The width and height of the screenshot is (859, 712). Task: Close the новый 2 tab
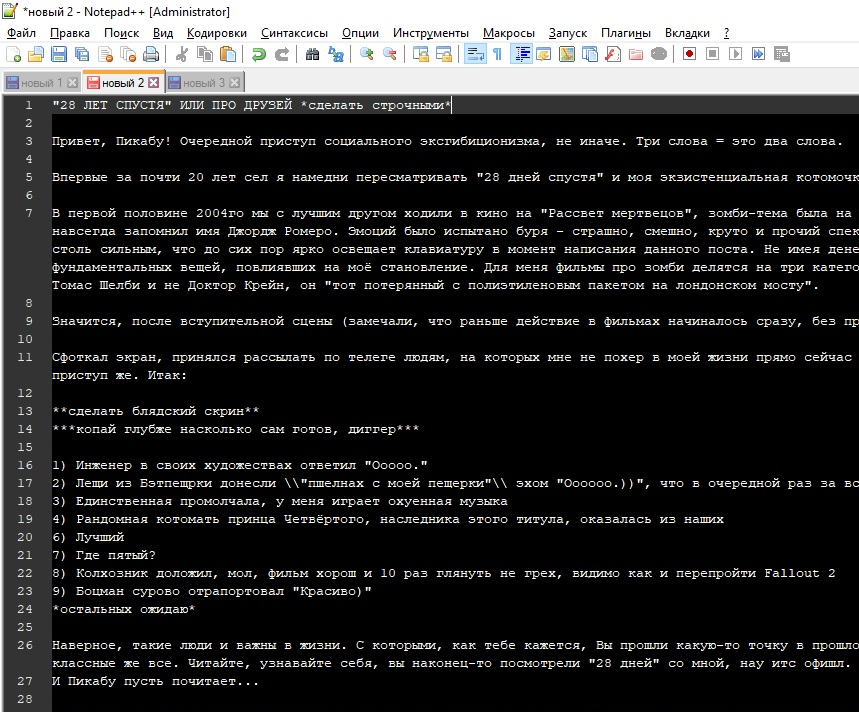[154, 83]
